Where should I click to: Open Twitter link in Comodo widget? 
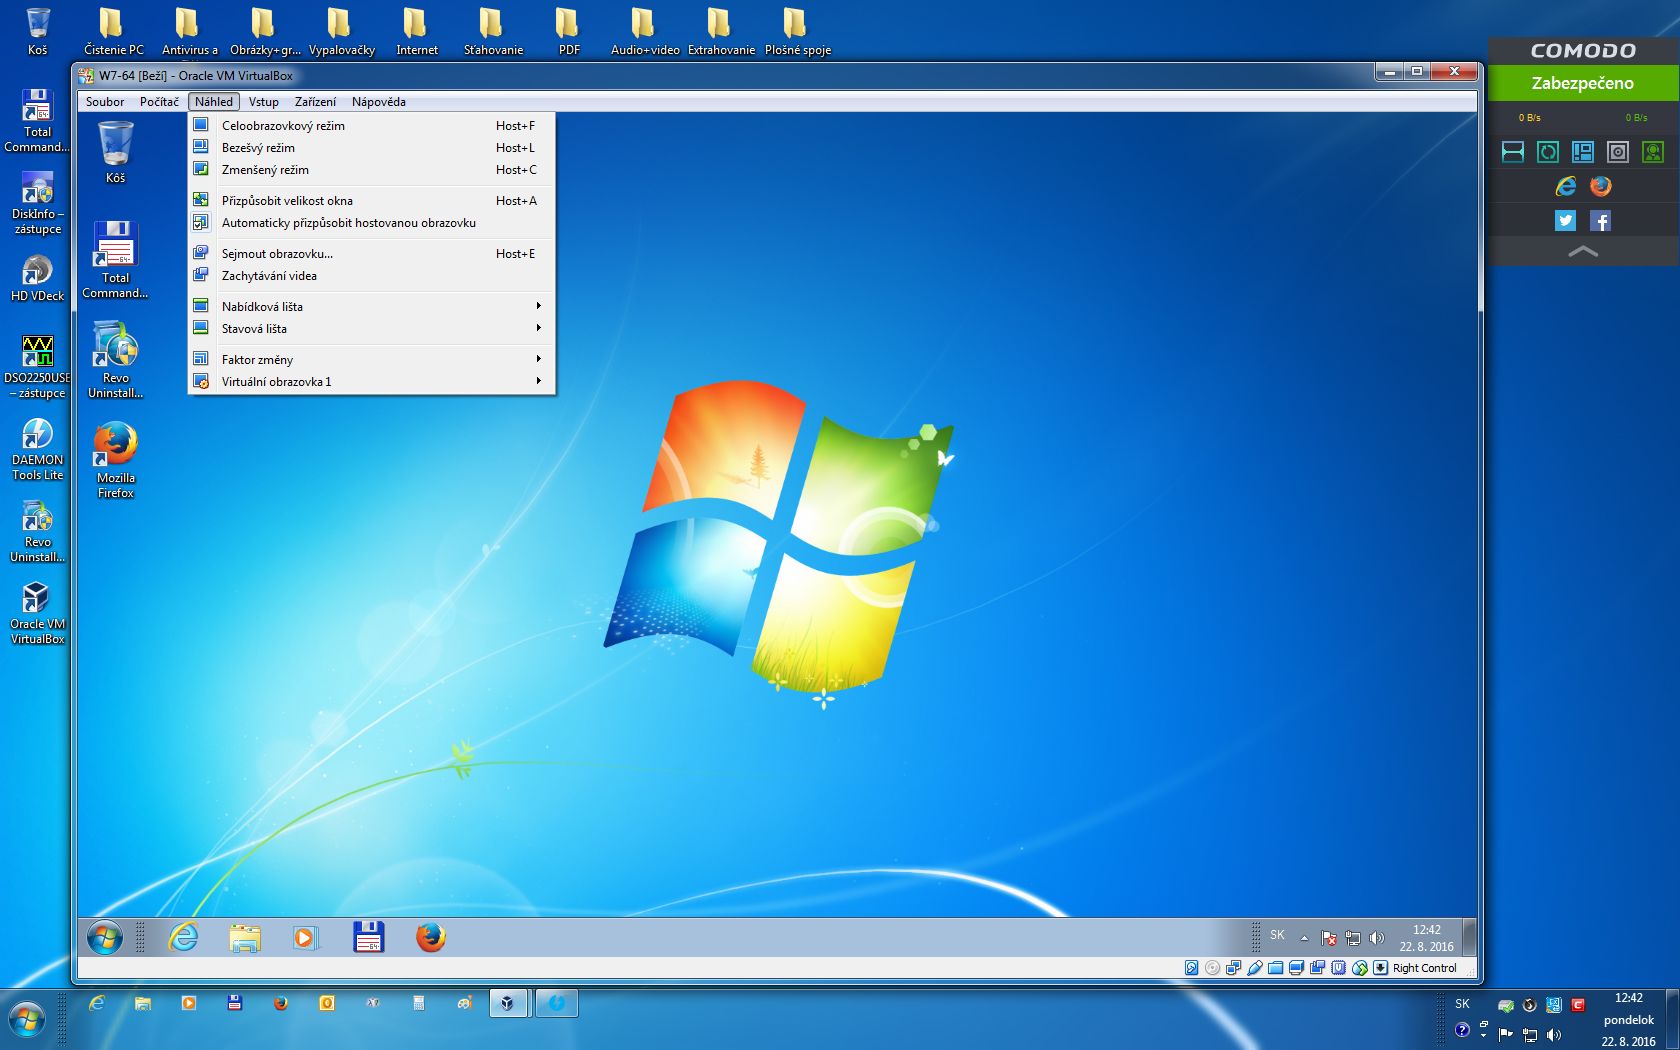[1566, 221]
